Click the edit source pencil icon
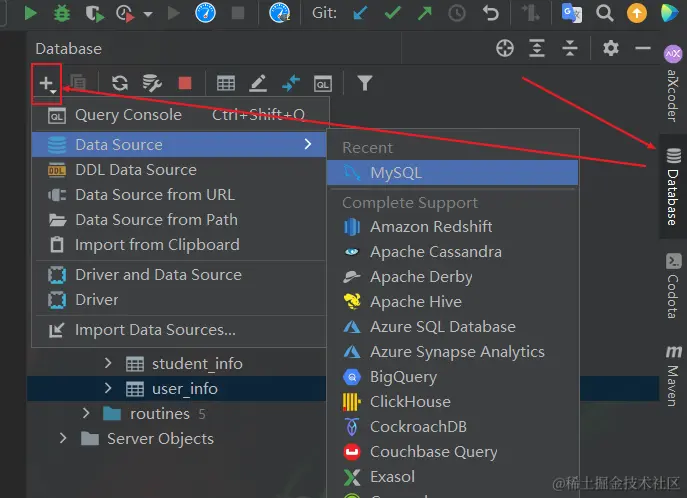Viewport: 687px width, 498px height. tap(258, 83)
